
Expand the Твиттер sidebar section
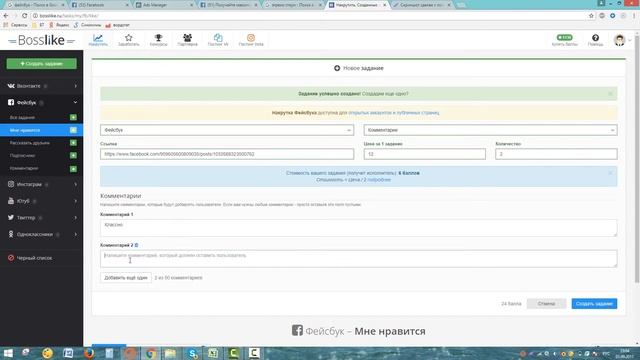coord(41,218)
